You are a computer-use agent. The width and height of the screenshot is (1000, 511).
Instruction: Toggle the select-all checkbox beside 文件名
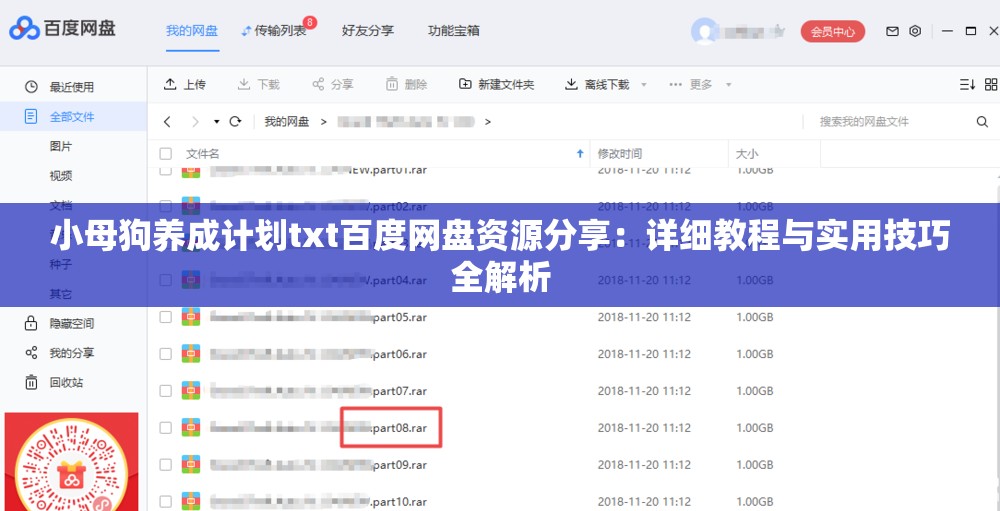166,154
